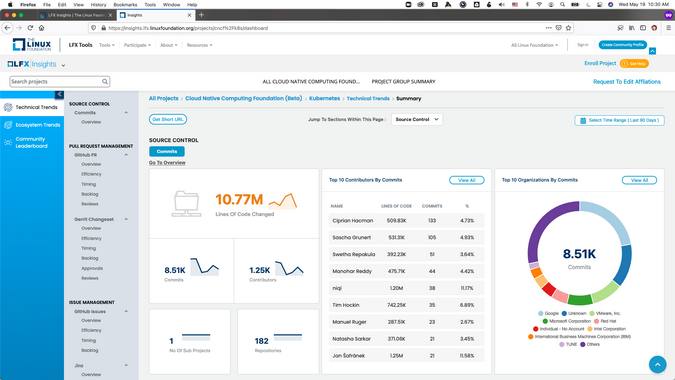Open the All Linux Foundation dropdown

point(534,45)
